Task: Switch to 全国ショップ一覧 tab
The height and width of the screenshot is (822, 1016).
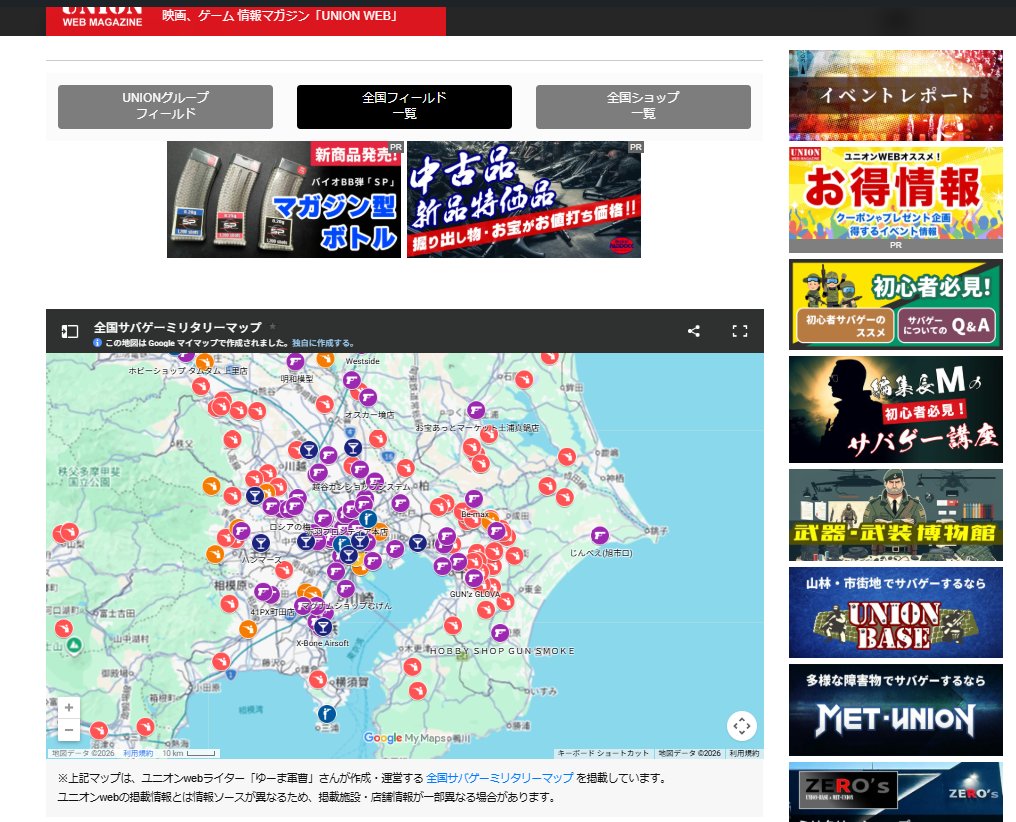Action: pos(643,106)
